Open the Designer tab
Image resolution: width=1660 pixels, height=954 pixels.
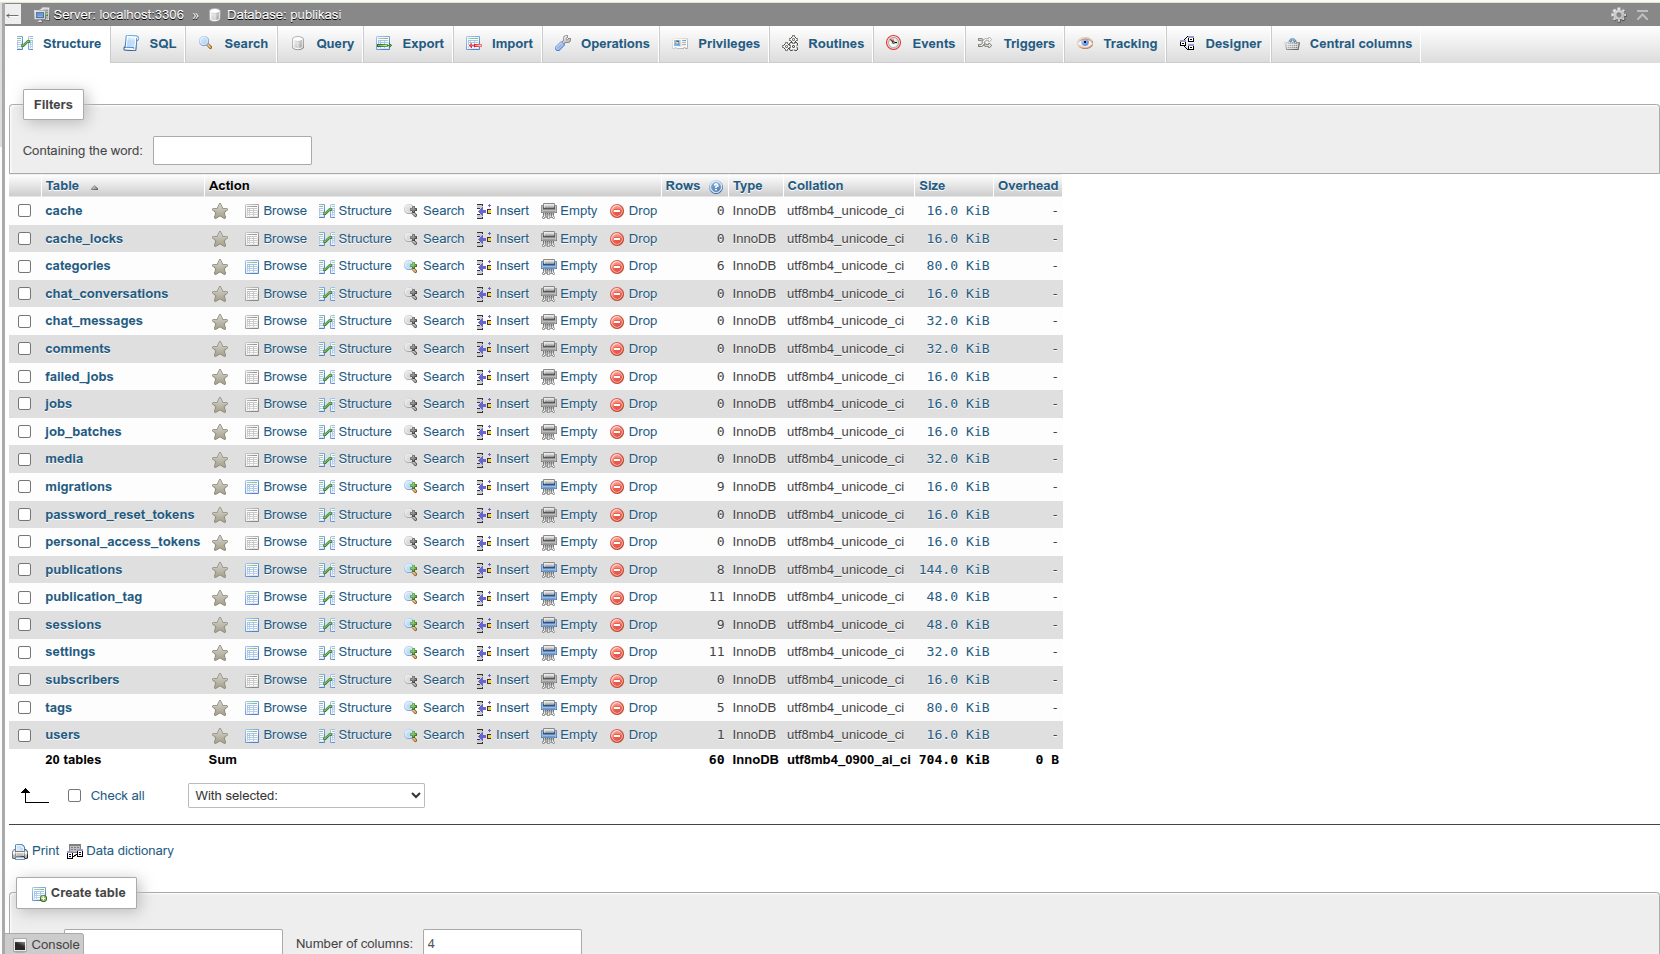1220,44
